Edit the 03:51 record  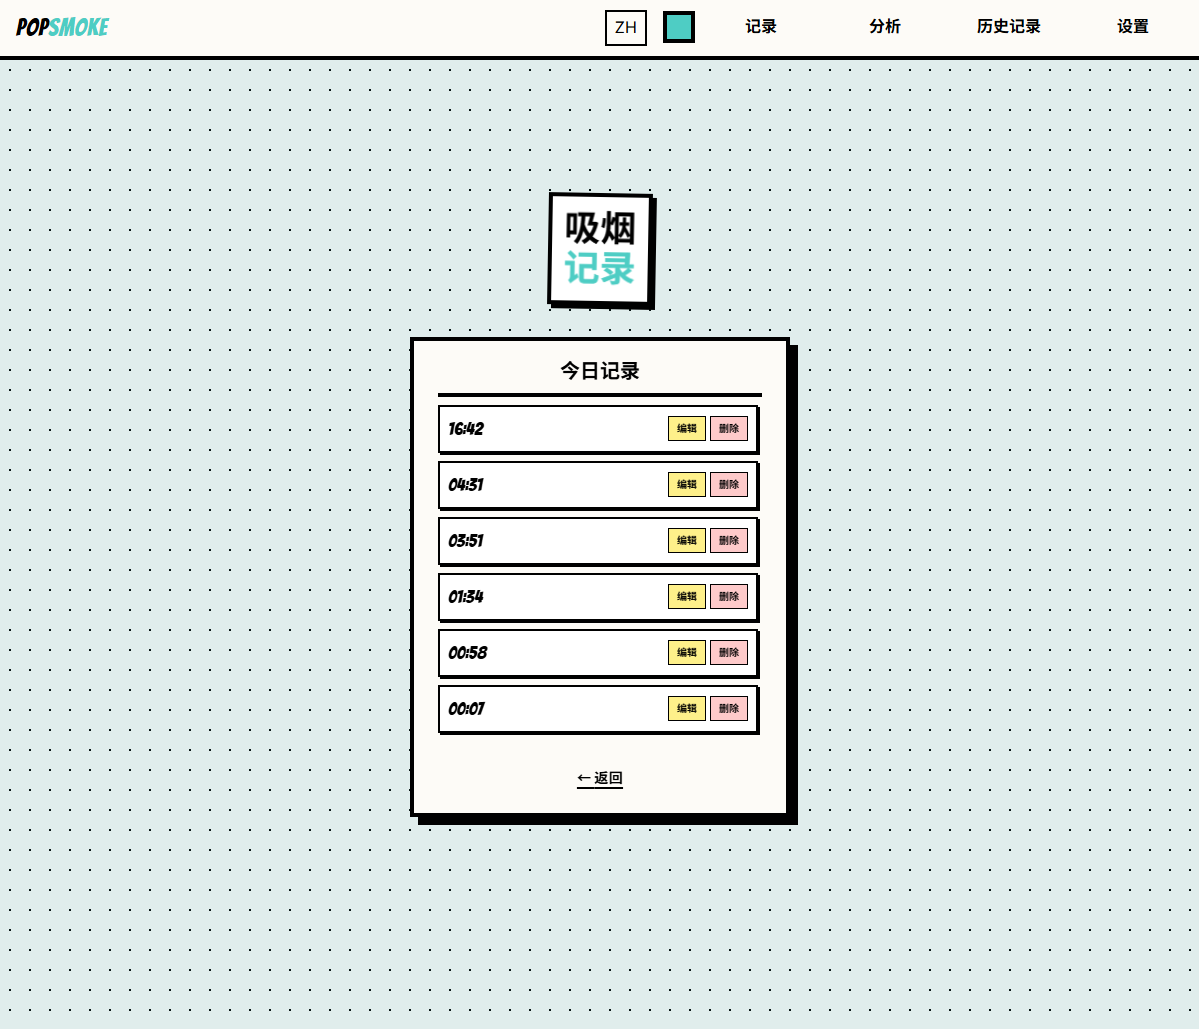tap(687, 541)
